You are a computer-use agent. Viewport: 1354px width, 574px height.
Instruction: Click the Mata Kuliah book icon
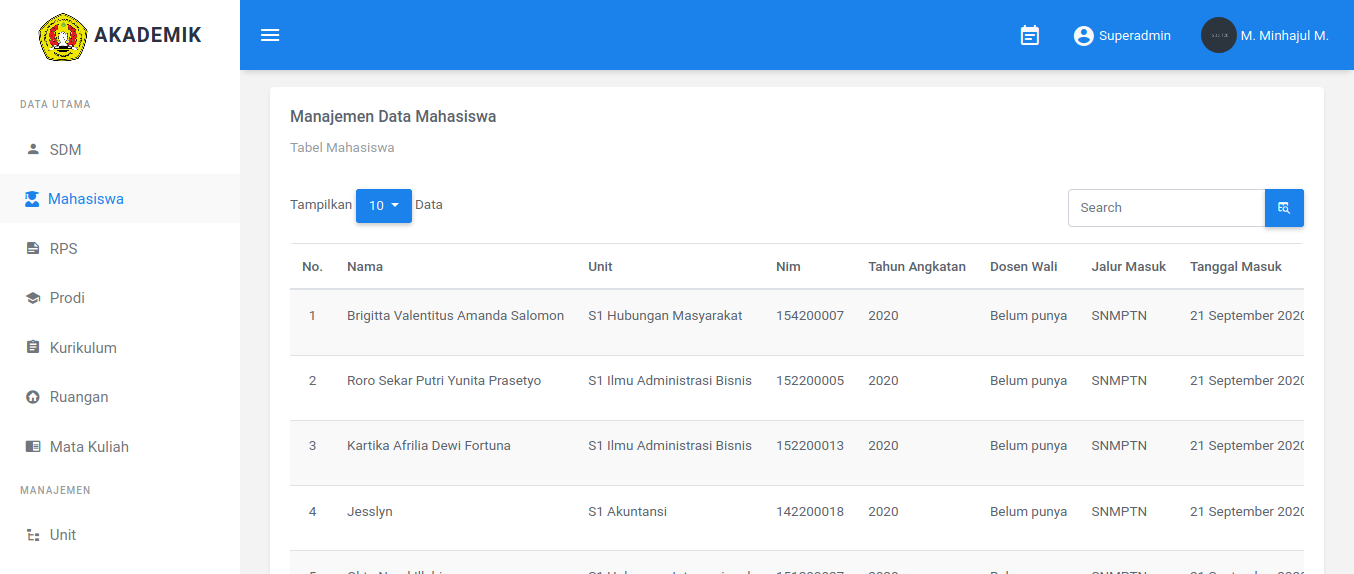[x=33, y=447]
